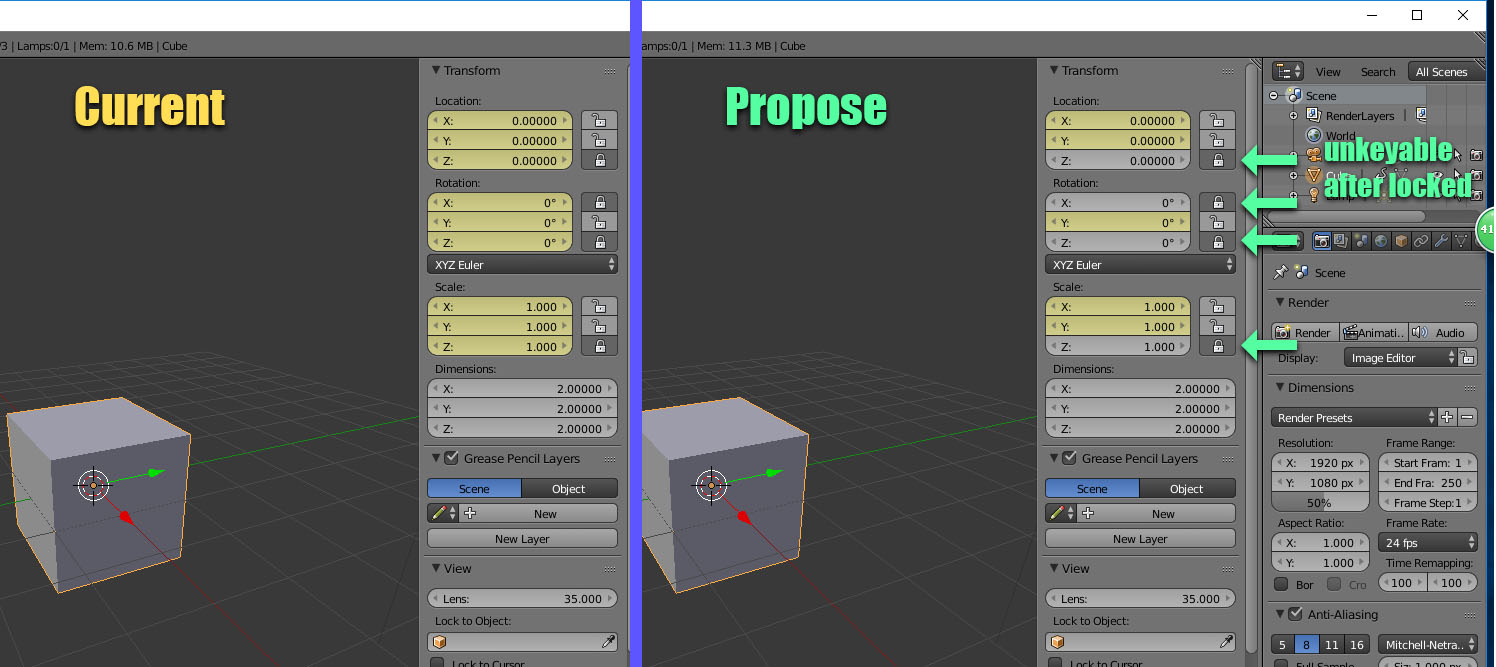Add a render preset with plus icon
The height and width of the screenshot is (667, 1496).
pos(1447,418)
